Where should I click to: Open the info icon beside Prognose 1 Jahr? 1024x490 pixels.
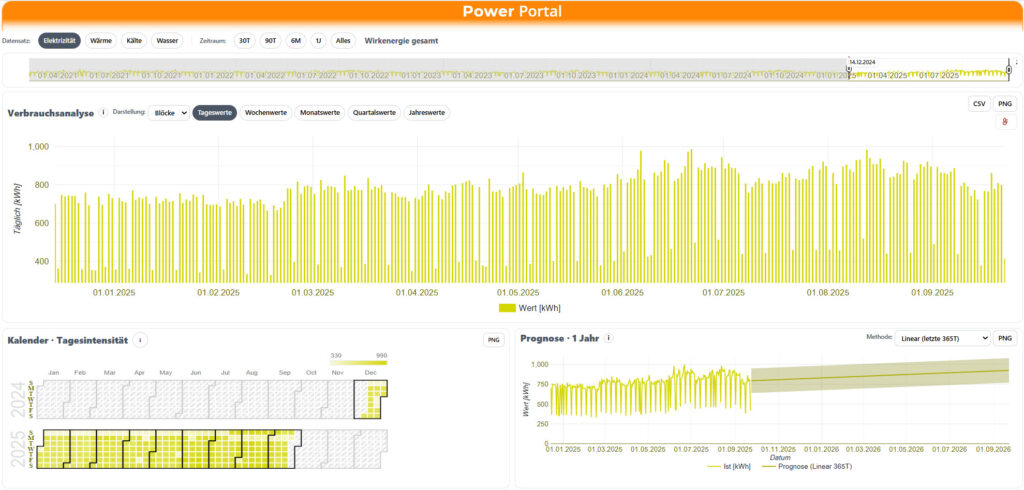[608, 338]
